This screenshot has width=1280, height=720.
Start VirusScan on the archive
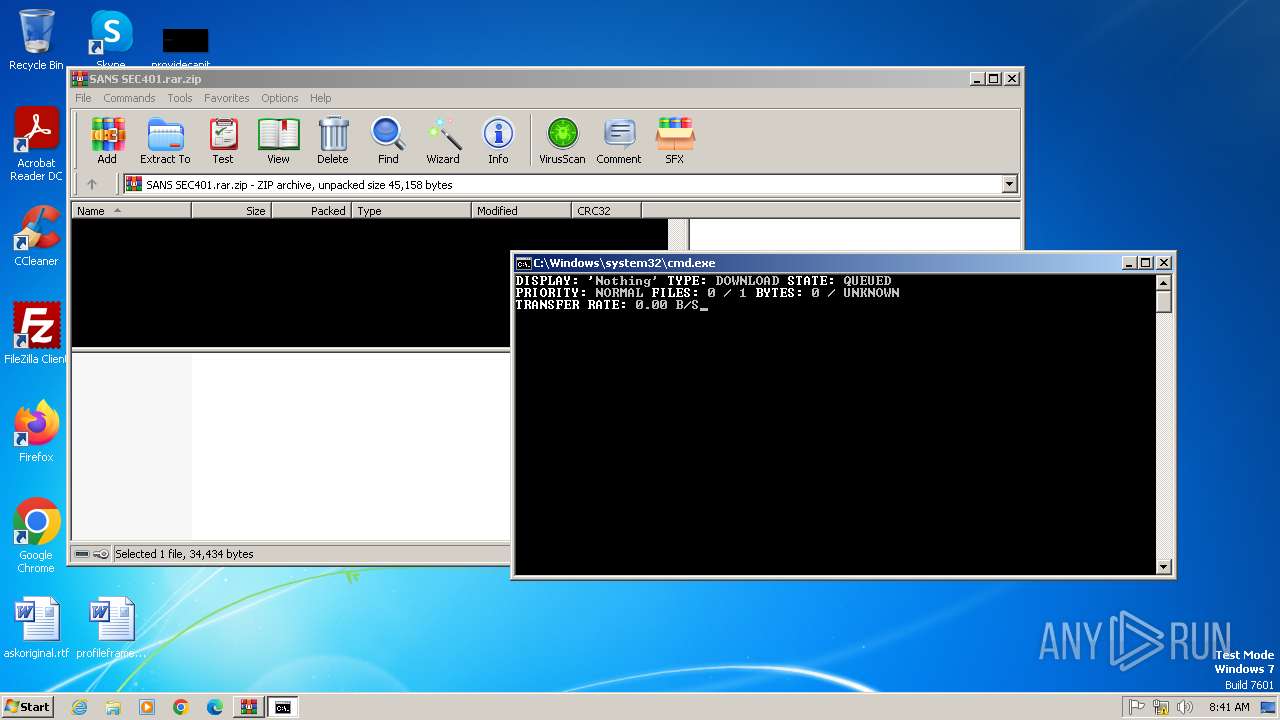tap(562, 141)
